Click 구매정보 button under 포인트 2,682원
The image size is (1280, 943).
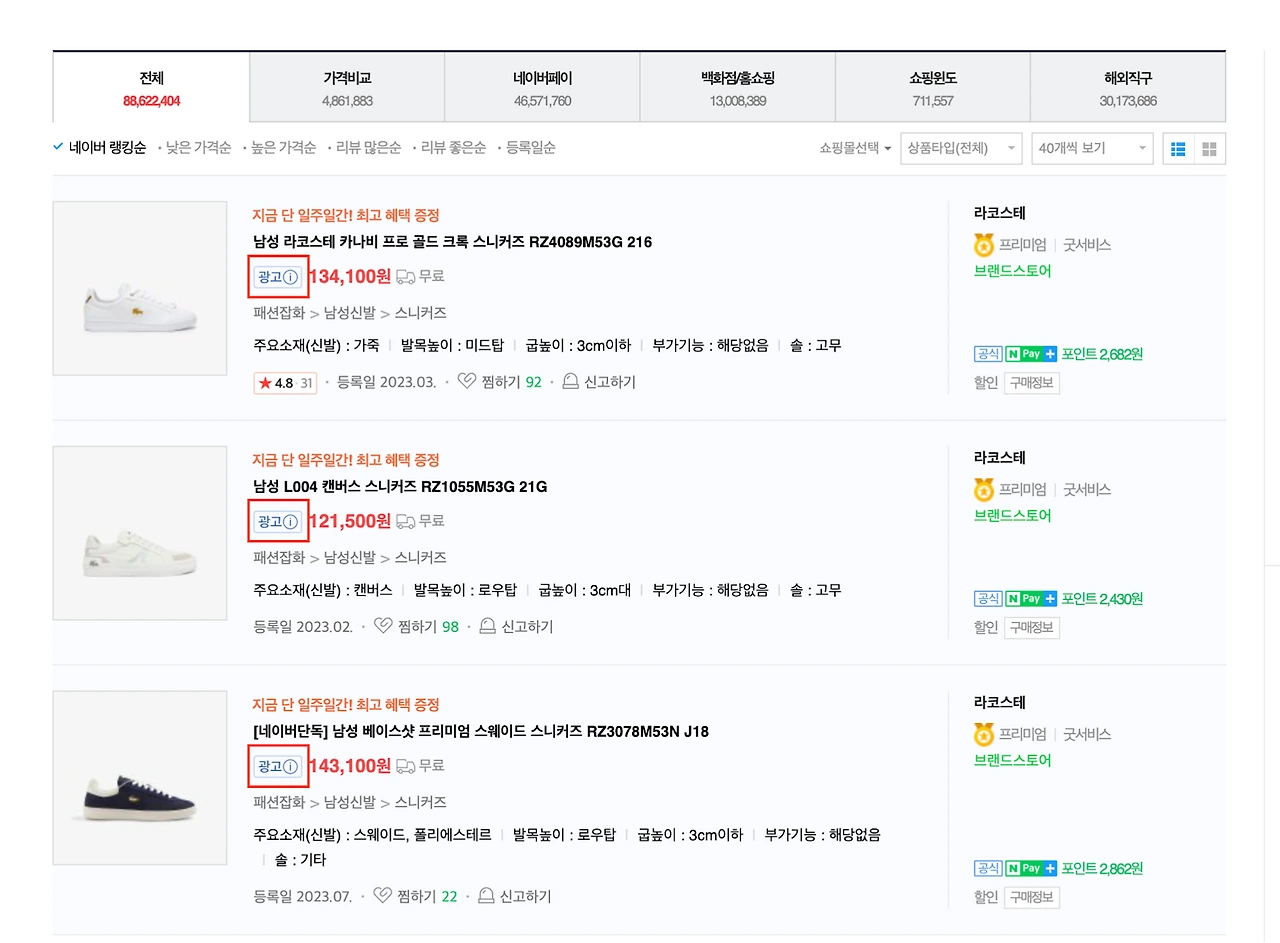[1032, 383]
